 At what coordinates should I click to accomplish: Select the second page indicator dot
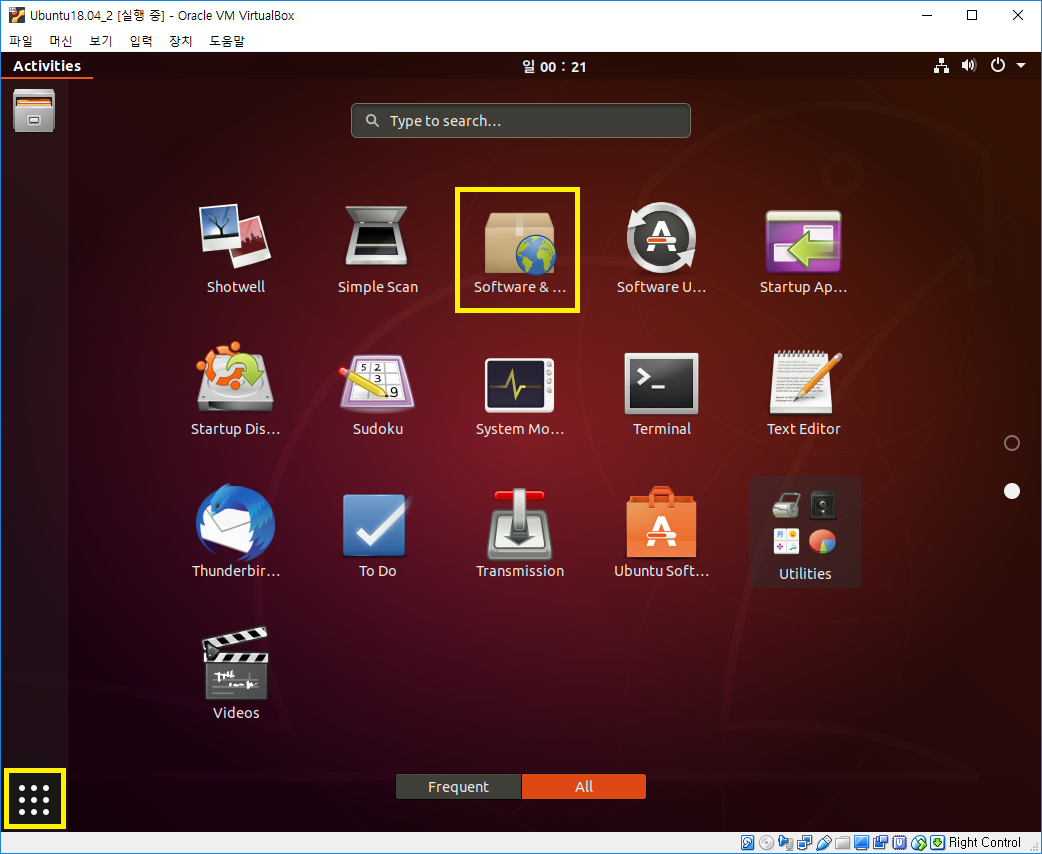tap(1011, 490)
